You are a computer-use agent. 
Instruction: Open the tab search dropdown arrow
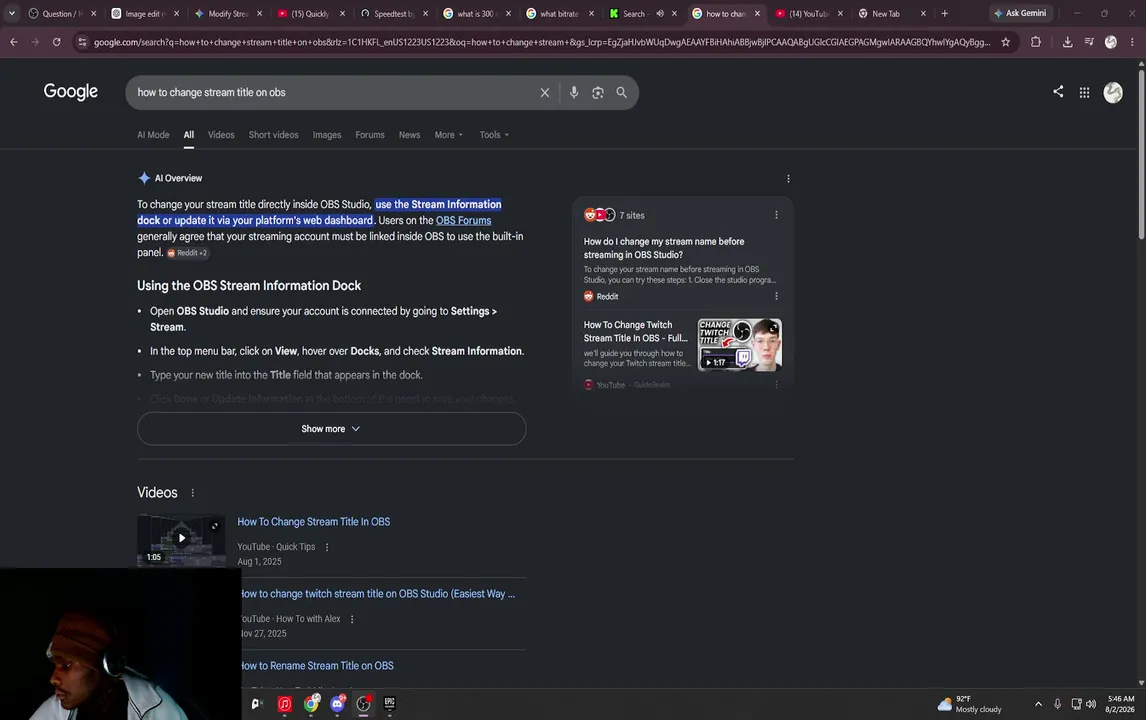[12, 13]
